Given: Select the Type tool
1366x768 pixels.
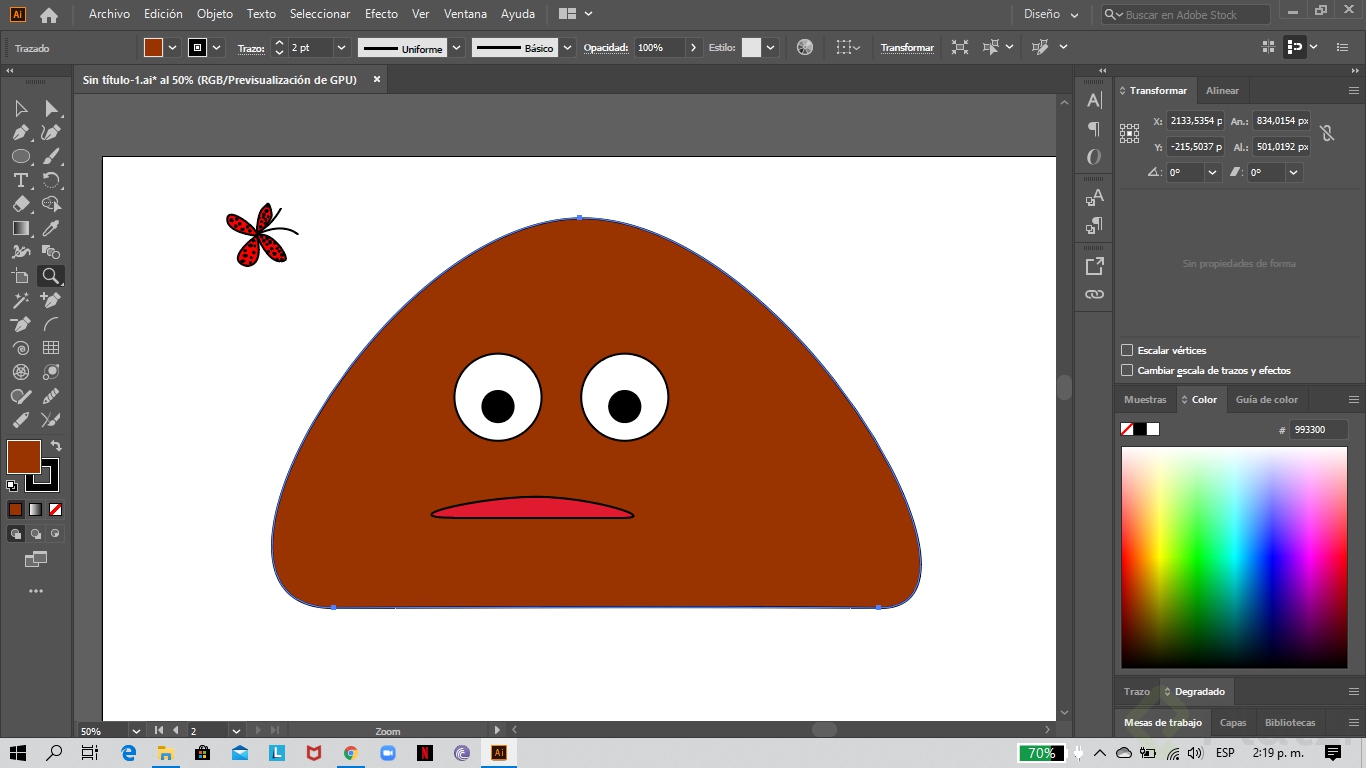Looking at the screenshot, I should click(x=21, y=180).
